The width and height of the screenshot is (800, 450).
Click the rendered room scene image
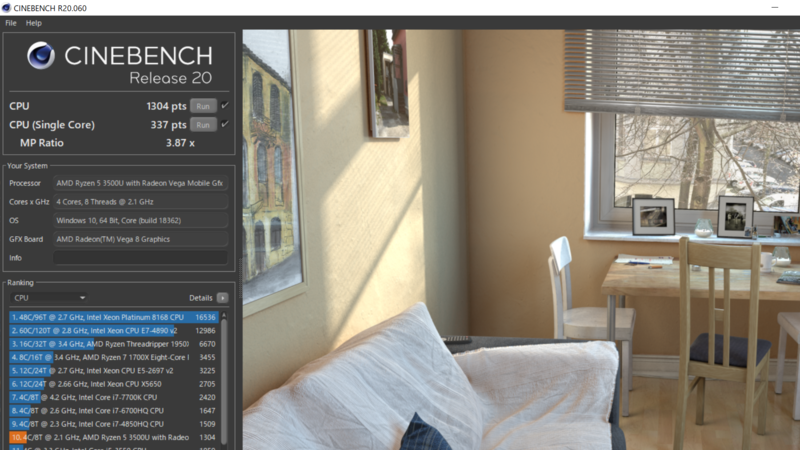pyautogui.click(x=521, y=240)
